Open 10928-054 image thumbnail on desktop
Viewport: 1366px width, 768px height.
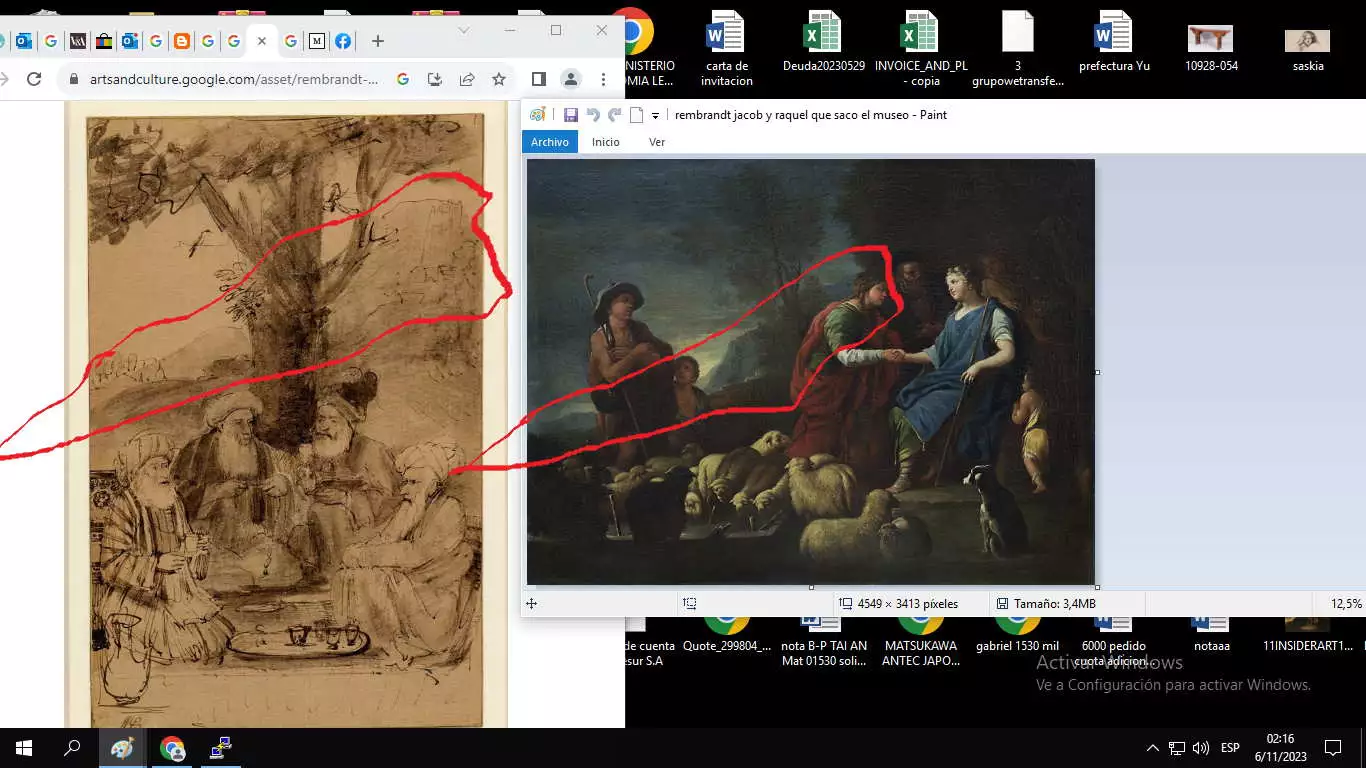[1211, 48]
